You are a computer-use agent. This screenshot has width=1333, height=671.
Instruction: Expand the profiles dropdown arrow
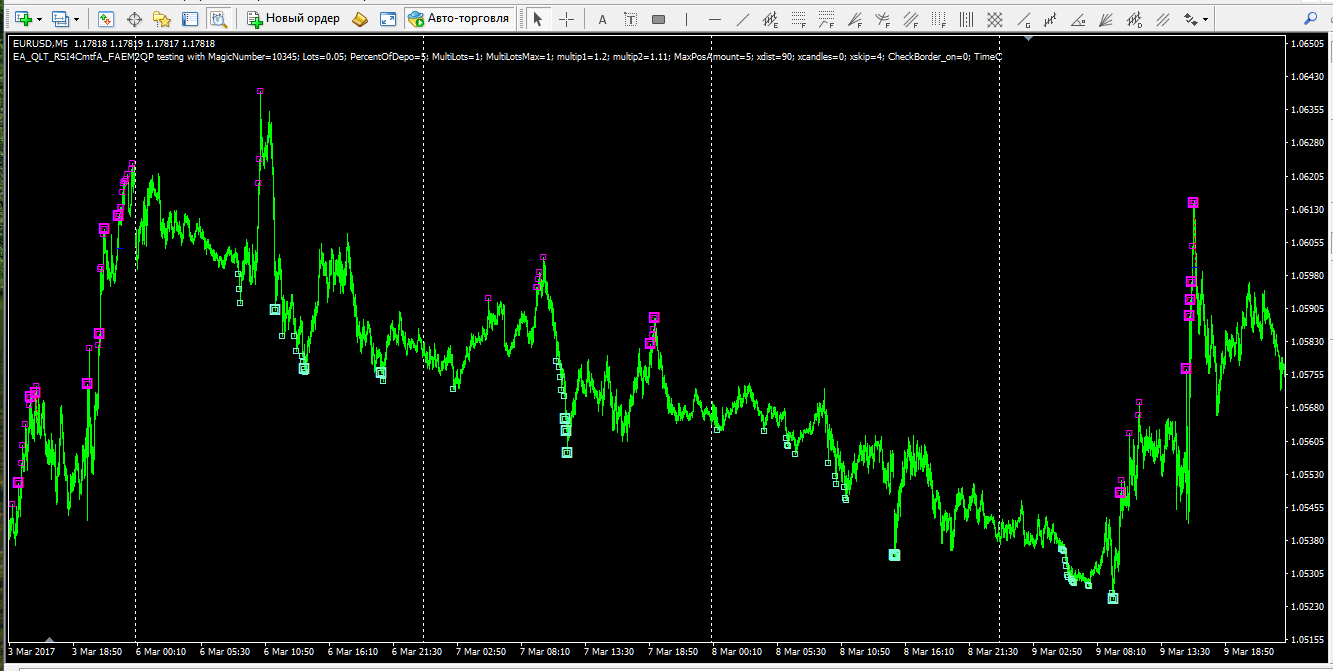(x=77, y=19)
